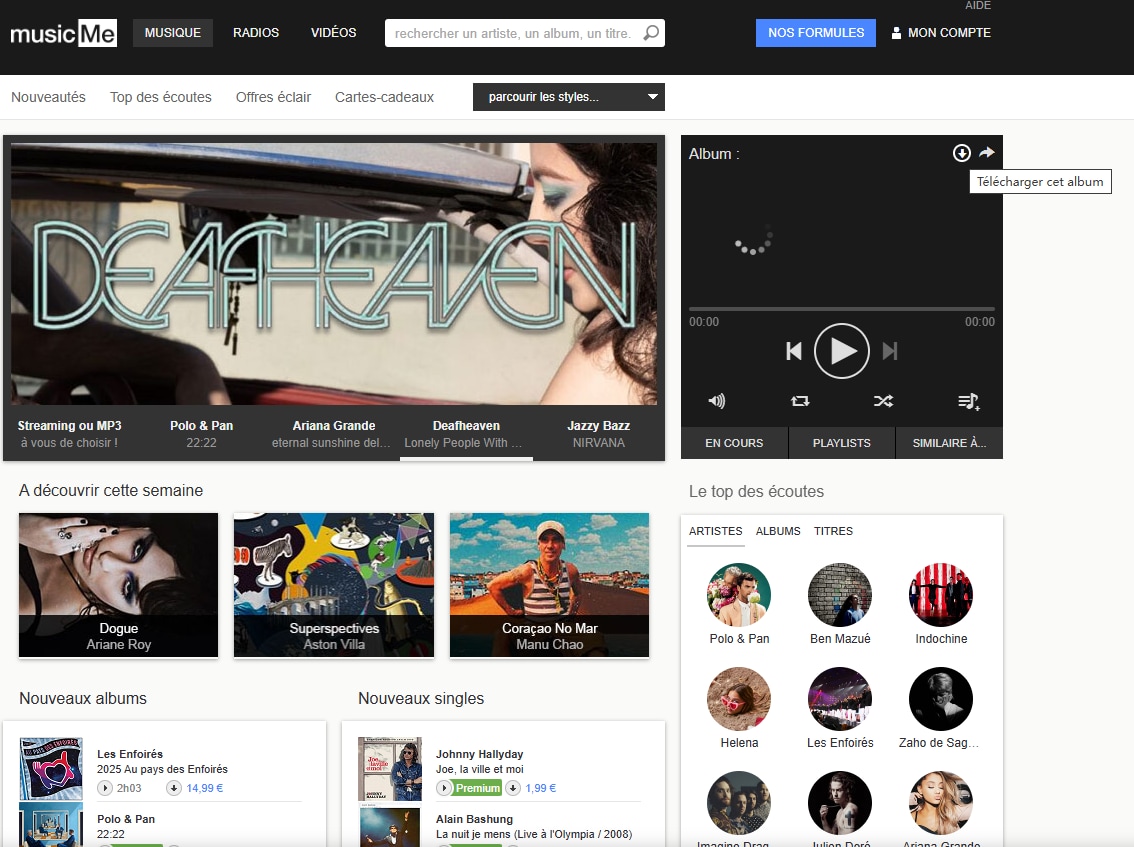Toggle shuffle mode in the player
Screen dimensions: 1134x847
coord(883,401)
